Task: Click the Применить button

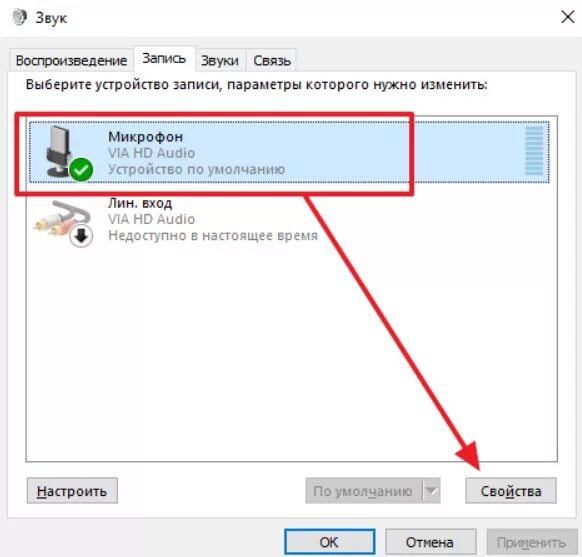Action: coord(532,542)
